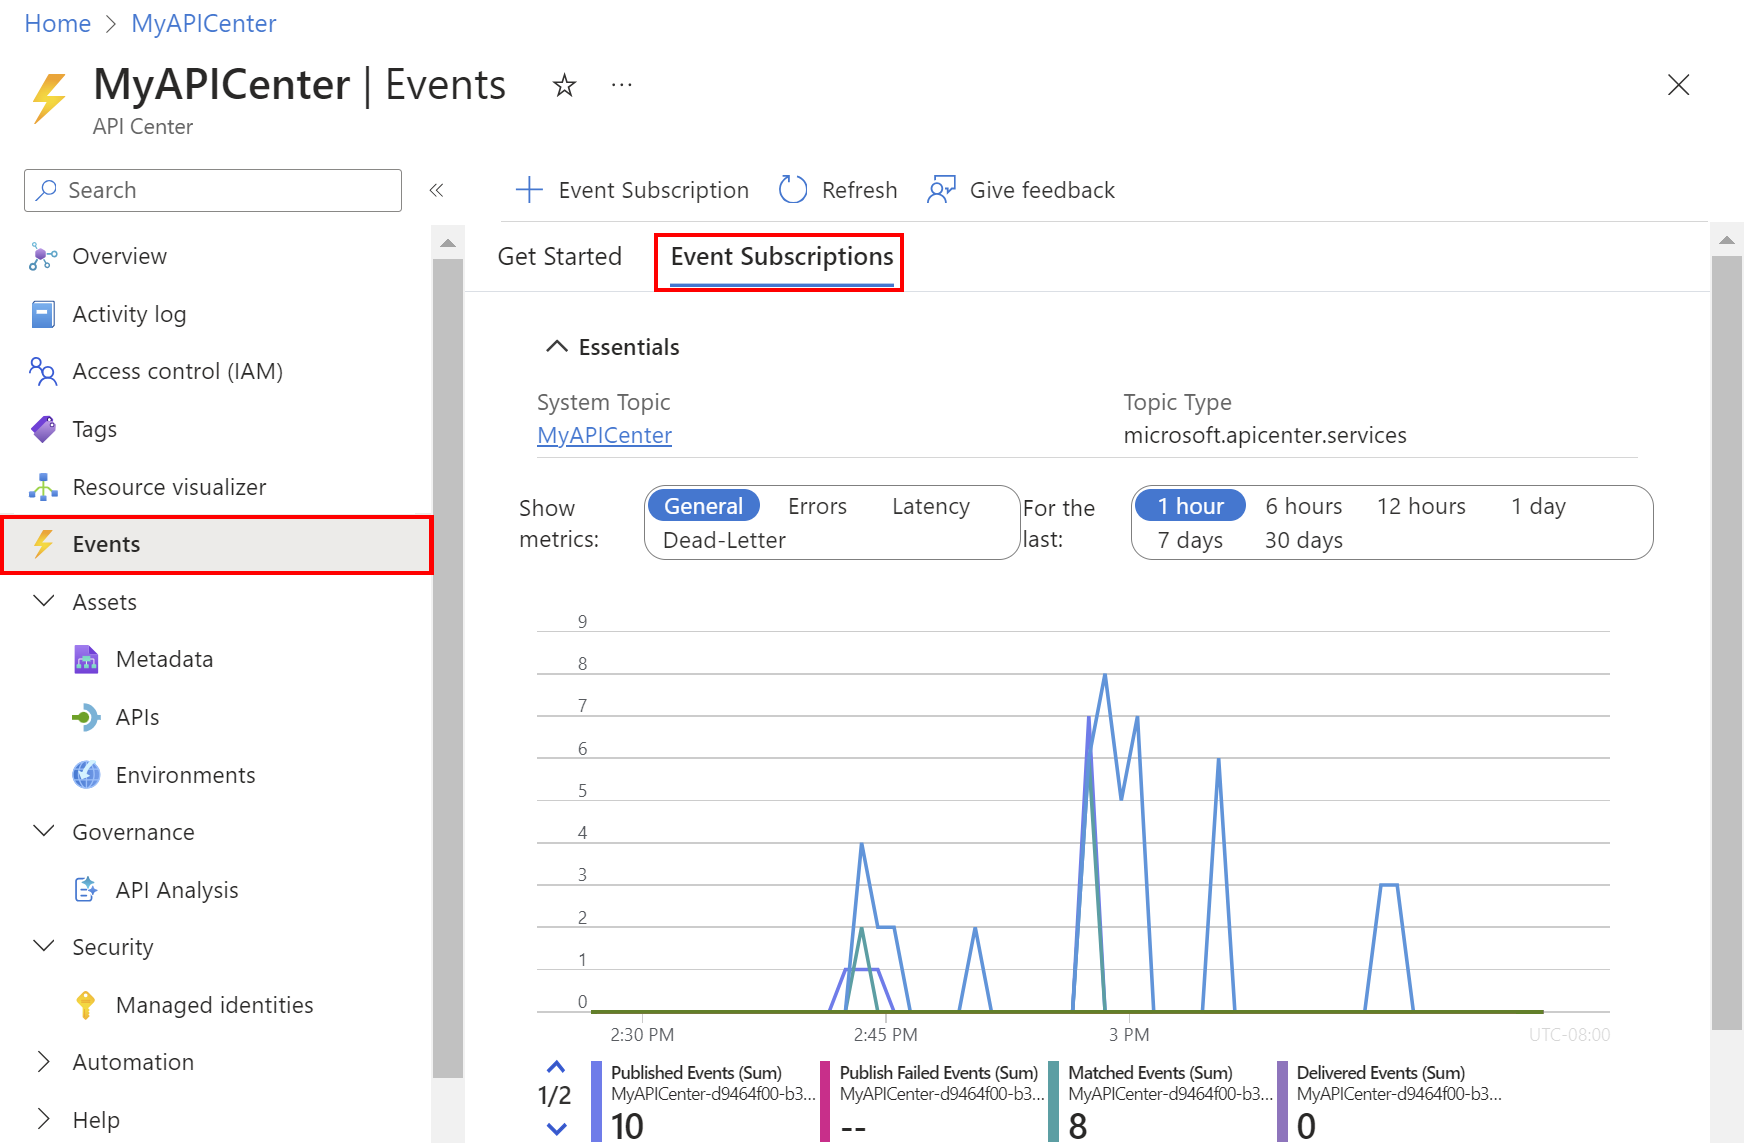Image resolution: width=1744 pixels, height=1143 pixels.
Task: Select the Errors metric
Action: coord(817,505)
